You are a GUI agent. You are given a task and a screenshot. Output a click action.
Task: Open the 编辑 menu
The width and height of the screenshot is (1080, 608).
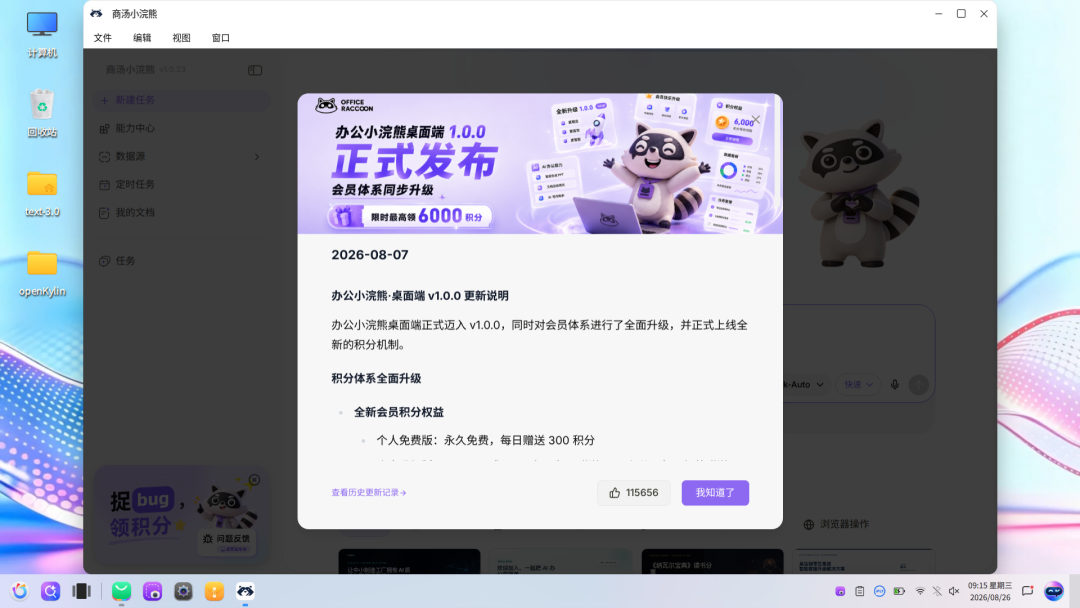pyautogui.click(x=142, y=38)
